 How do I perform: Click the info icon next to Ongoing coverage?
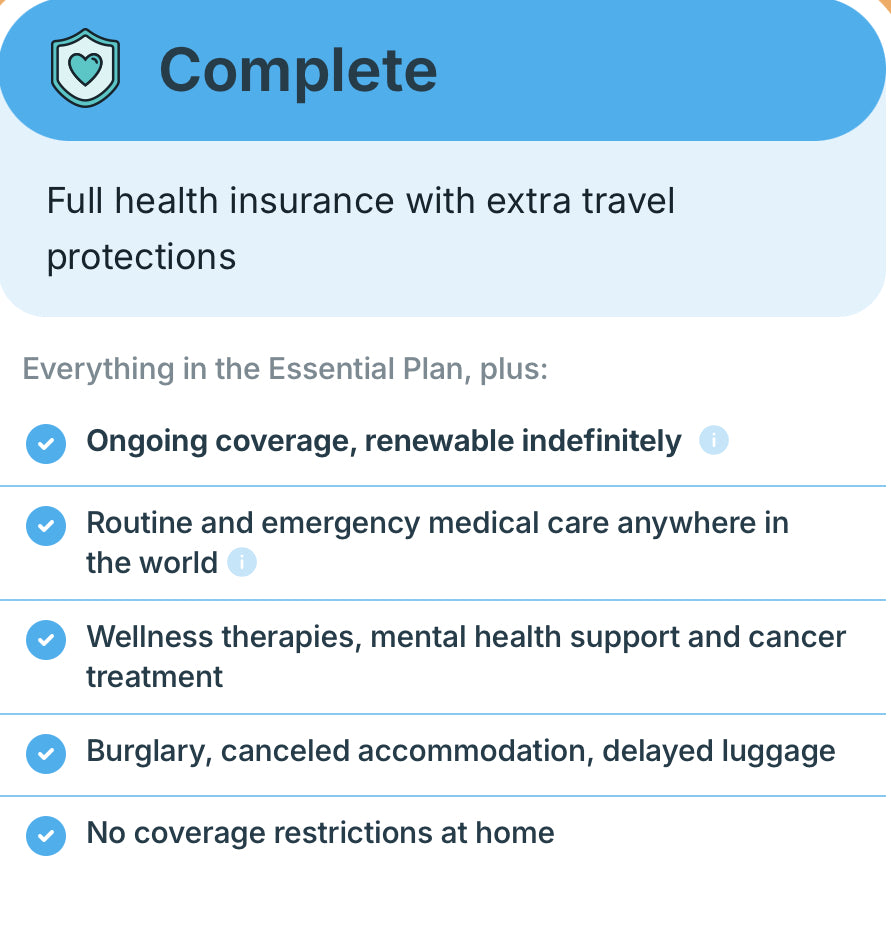[713, 440]
